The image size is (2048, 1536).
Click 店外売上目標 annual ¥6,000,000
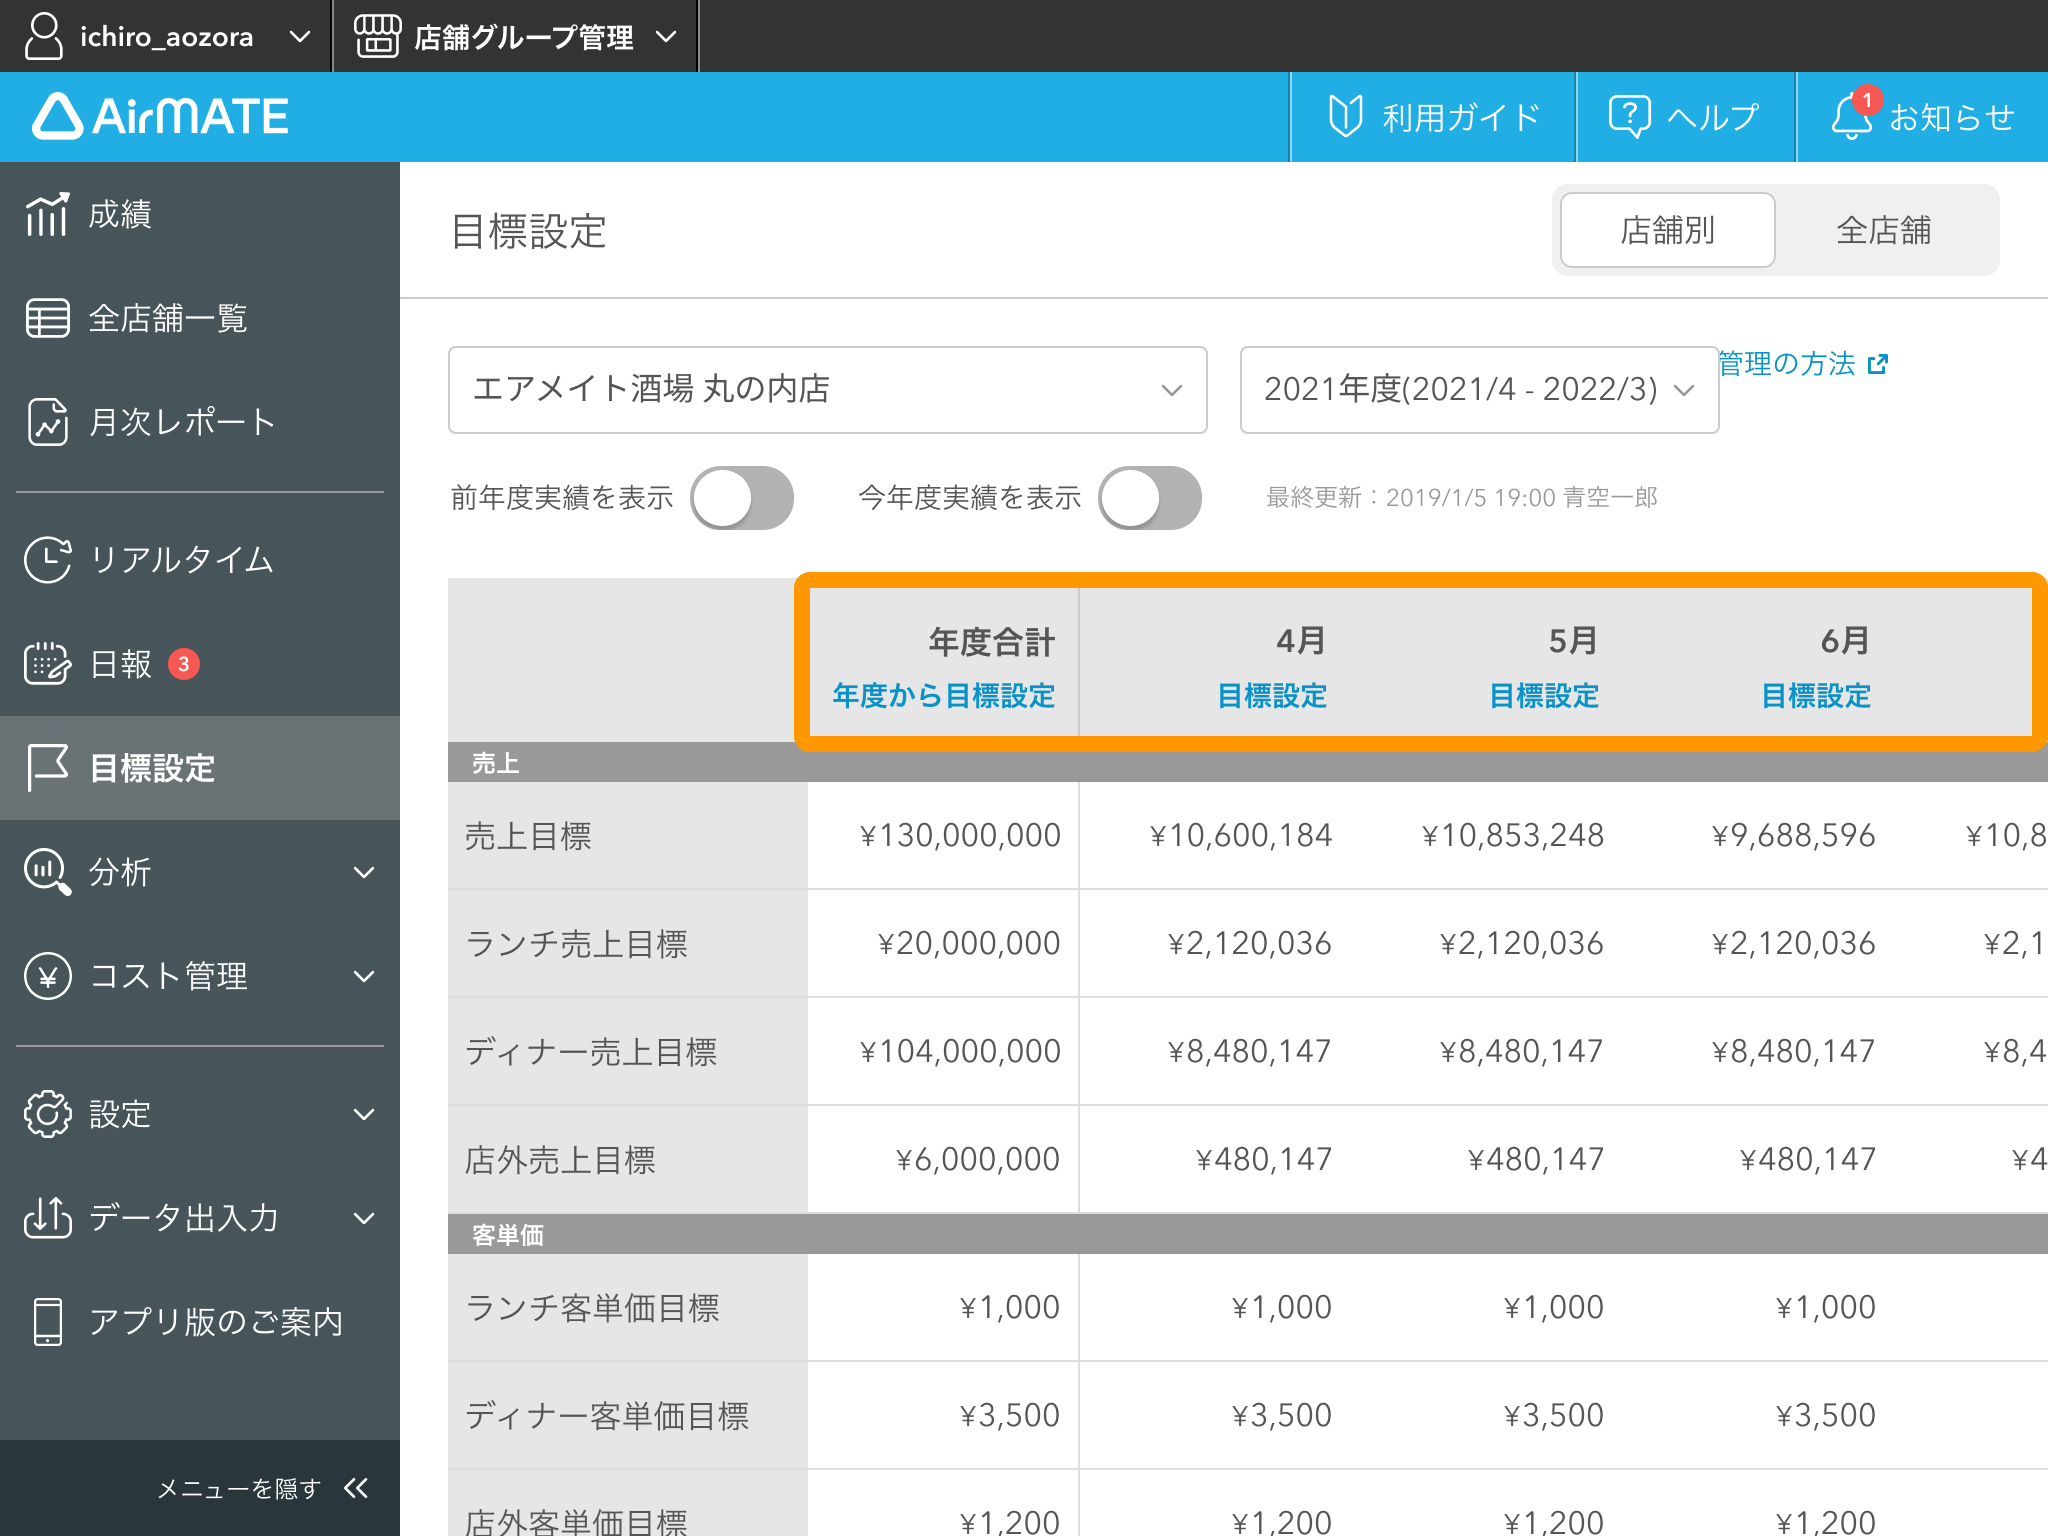tap(977, 1159)
